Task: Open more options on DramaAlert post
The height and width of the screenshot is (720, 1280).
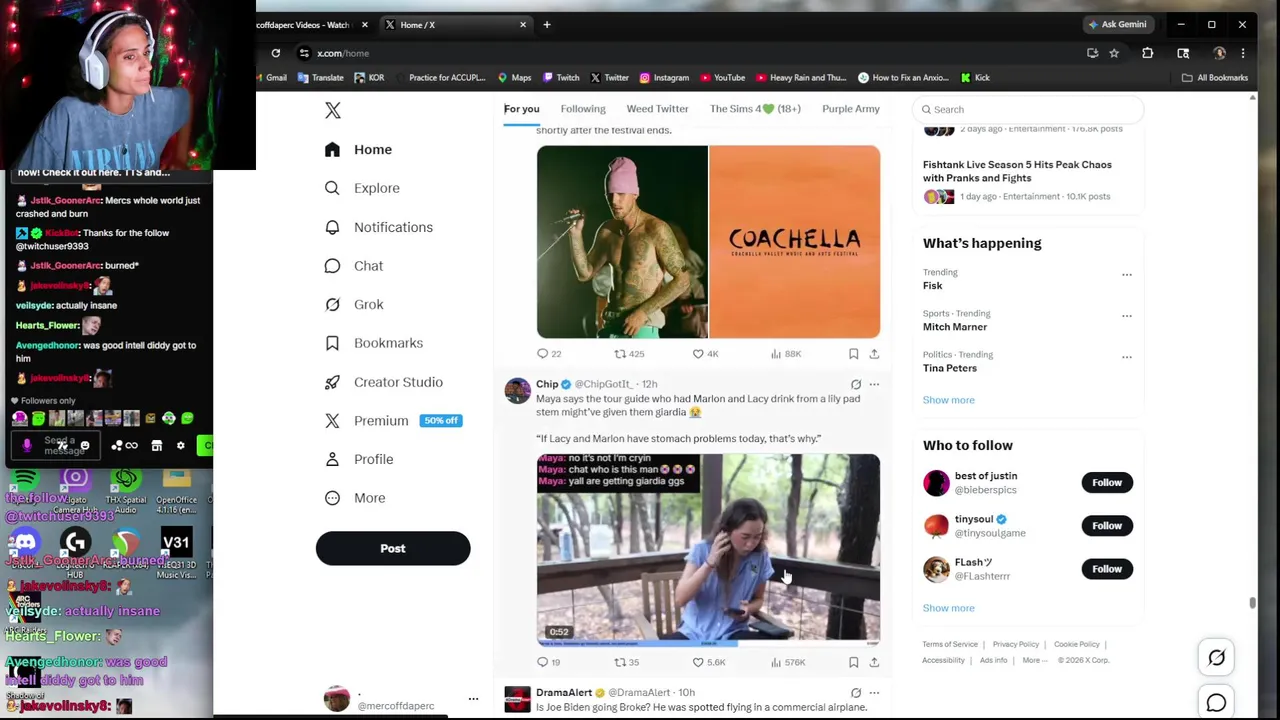Action: pos(874,692)
